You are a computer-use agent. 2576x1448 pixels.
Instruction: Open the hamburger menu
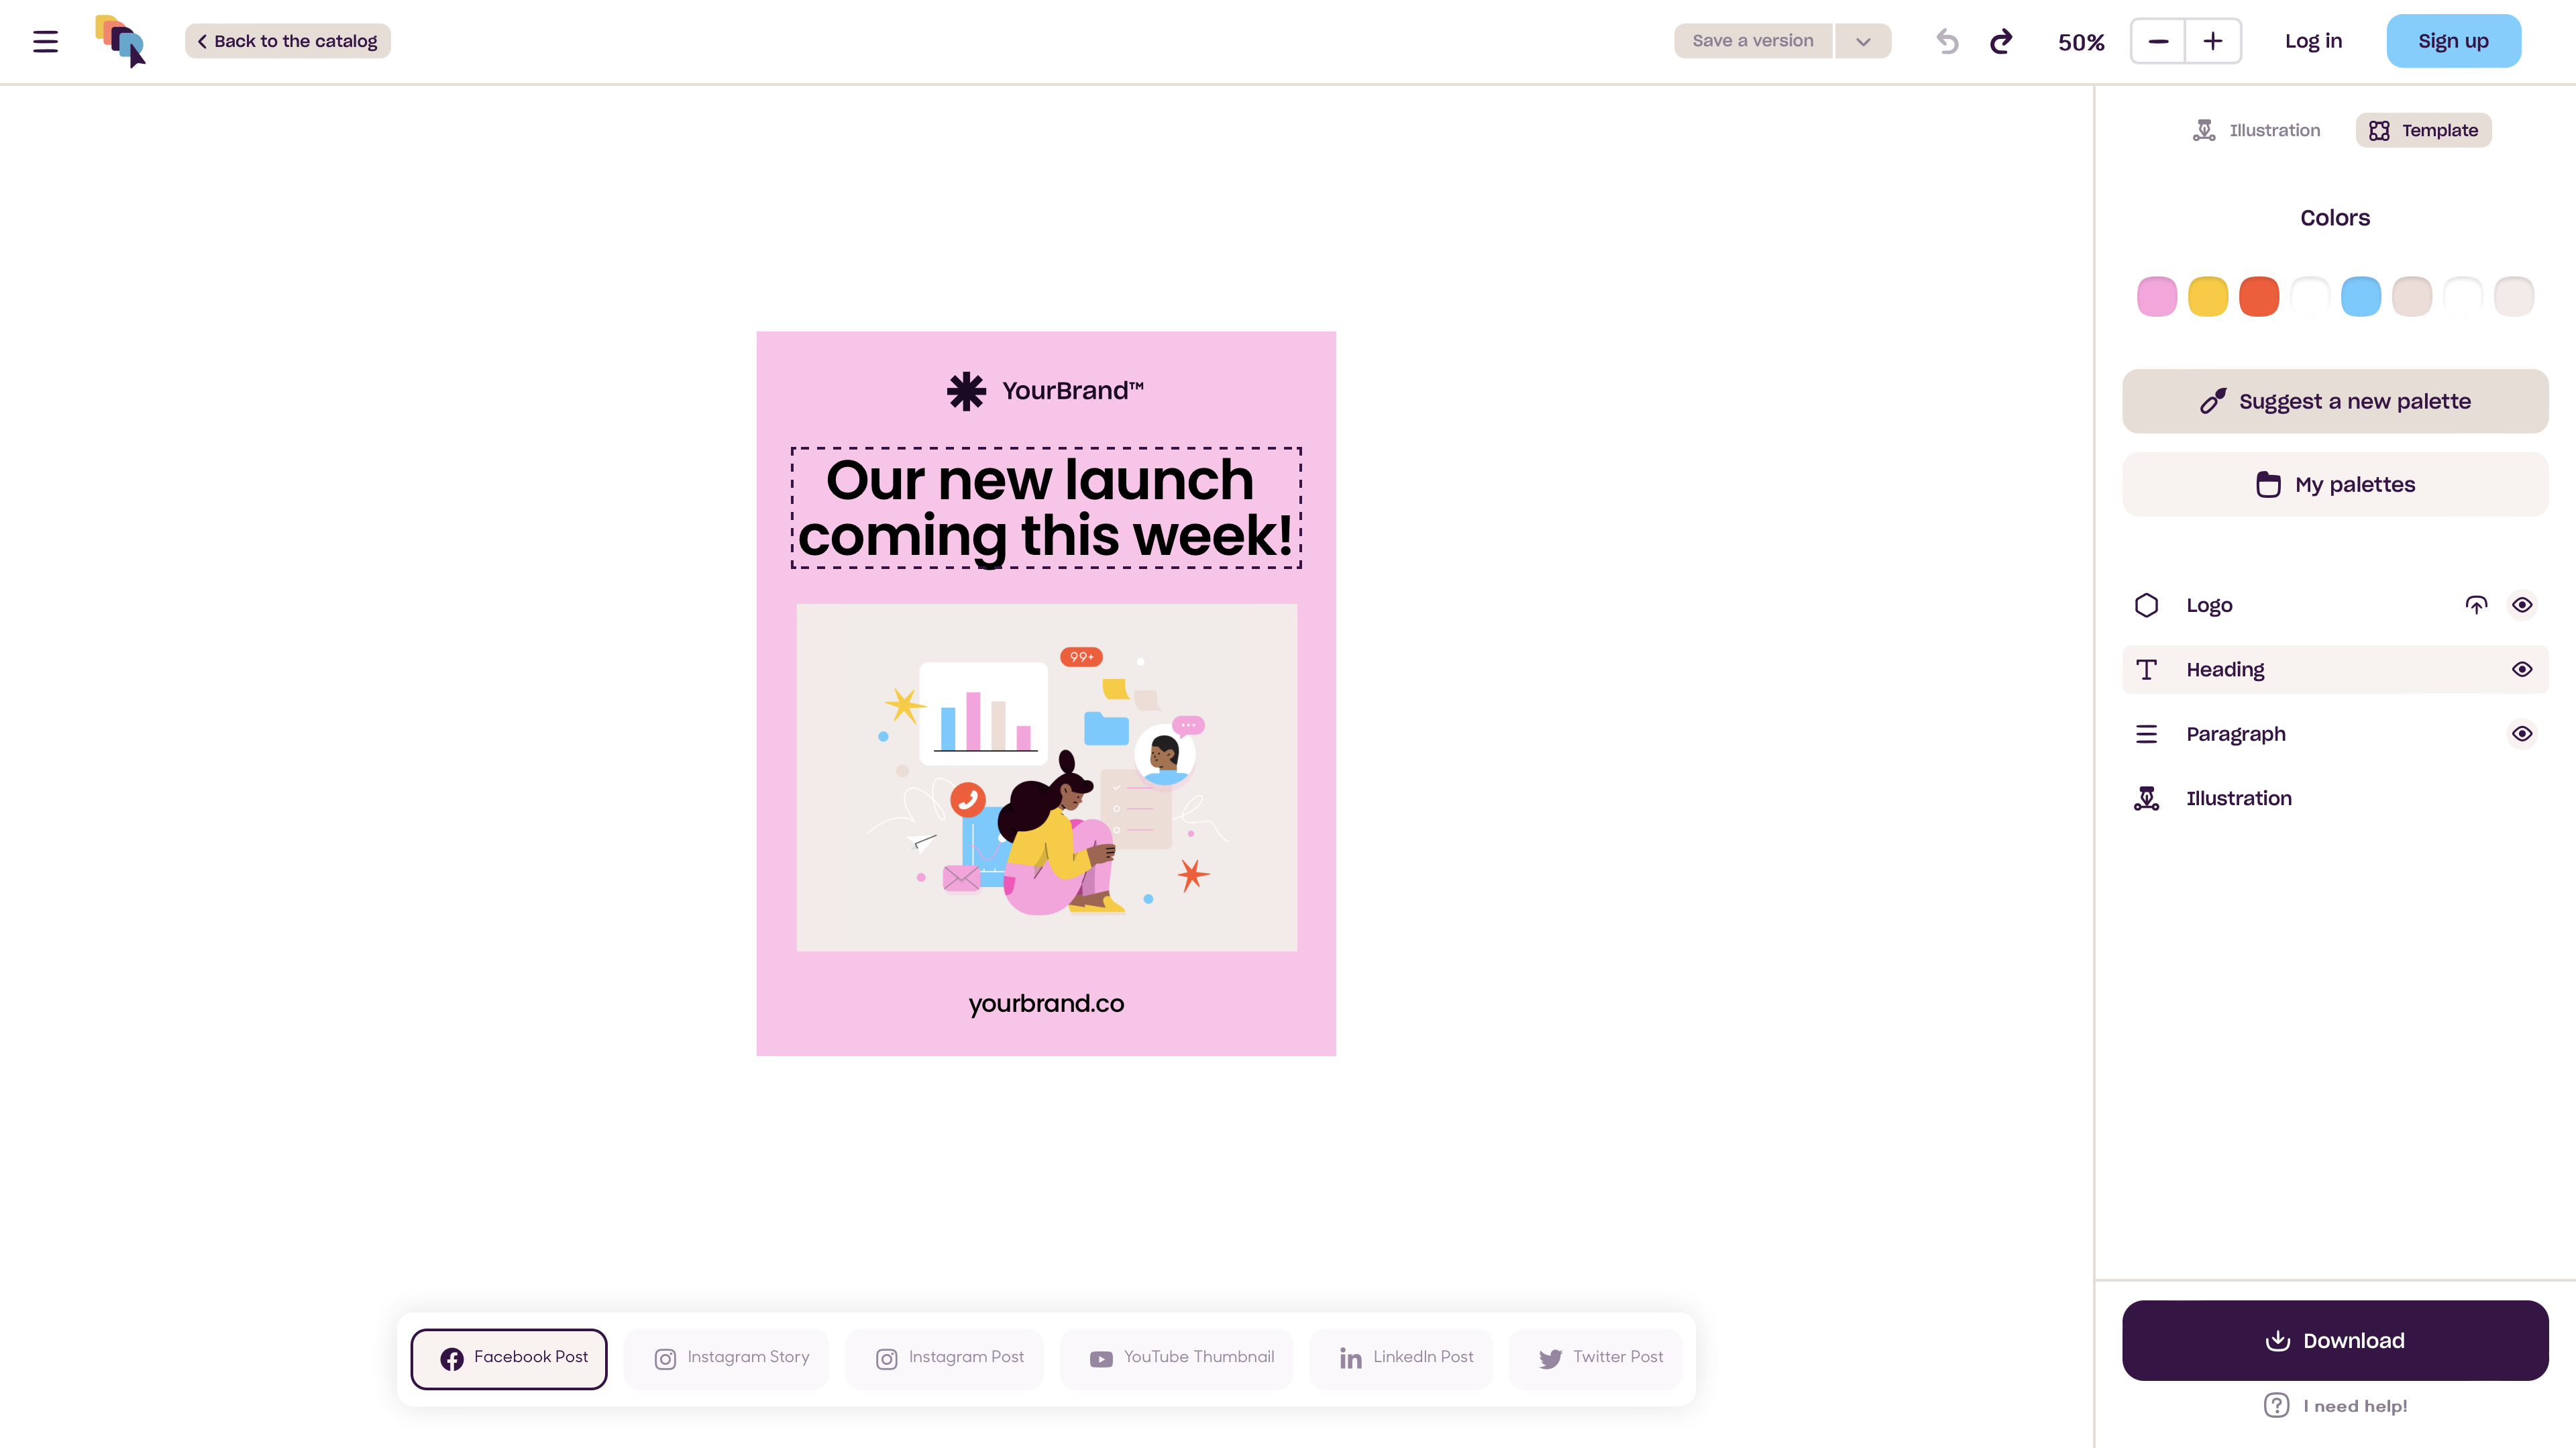[x=45, y=41]
